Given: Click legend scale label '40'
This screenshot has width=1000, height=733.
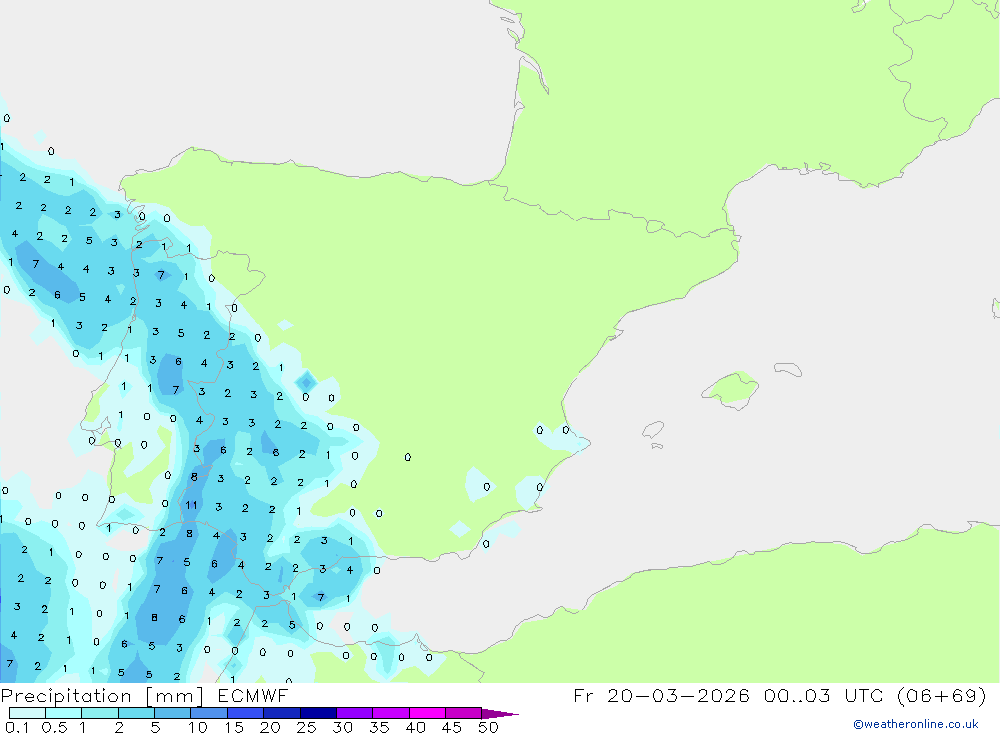Looking at the screenshot, I should click(415, 727).
